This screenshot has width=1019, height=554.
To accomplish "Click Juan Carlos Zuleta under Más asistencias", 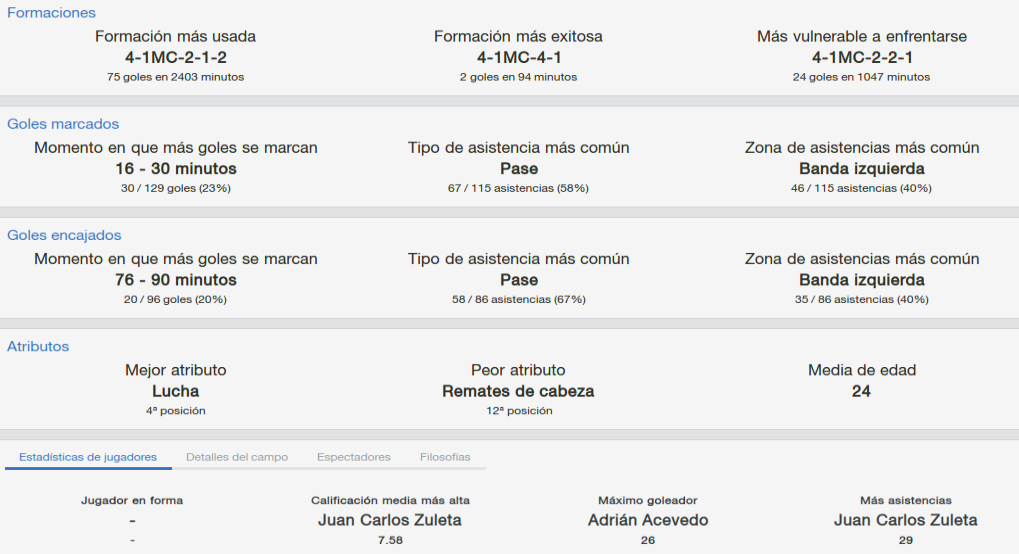I will tap(906, 520).
